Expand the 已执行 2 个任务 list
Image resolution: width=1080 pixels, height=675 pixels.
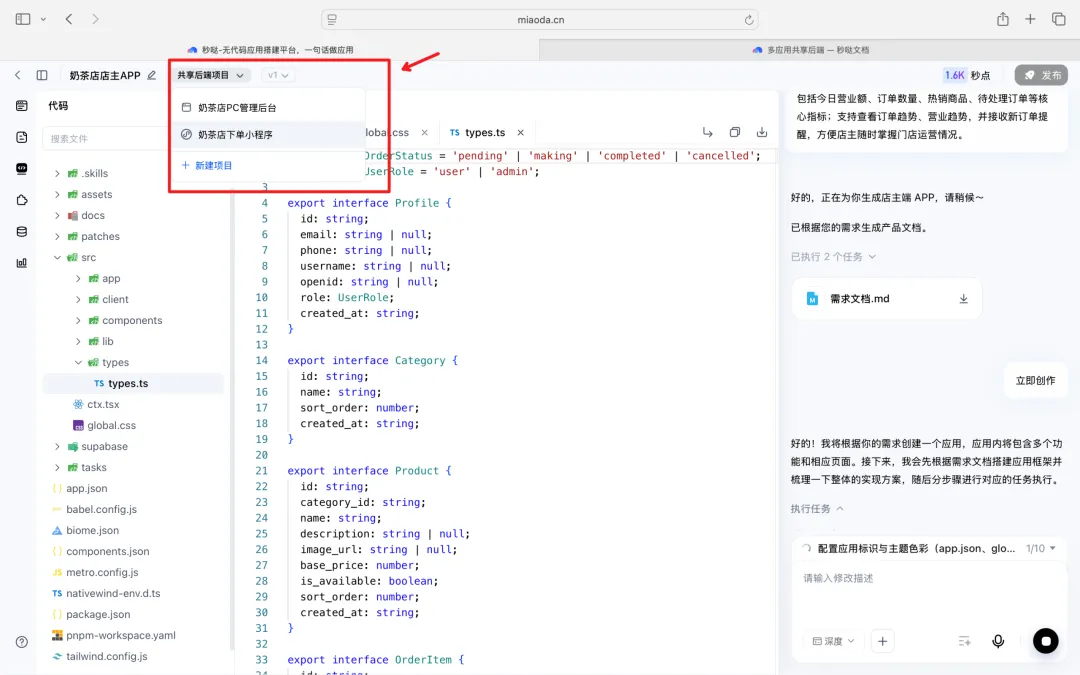[833, 257]
